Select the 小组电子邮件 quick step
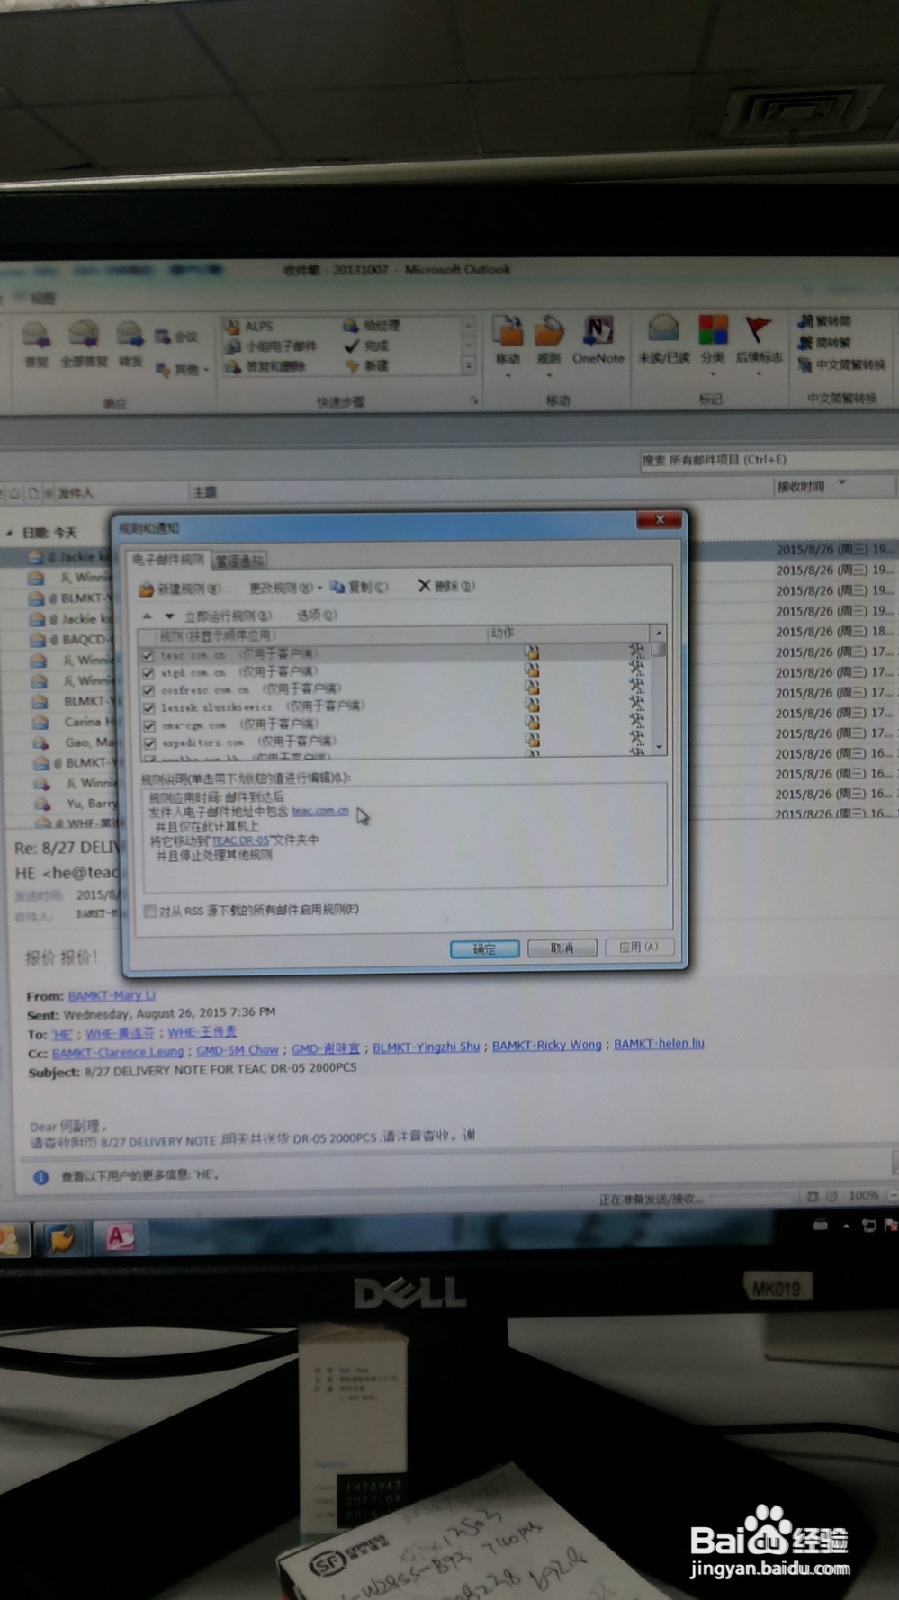This screenshot has height=1600, width=899. pos(270,346)
